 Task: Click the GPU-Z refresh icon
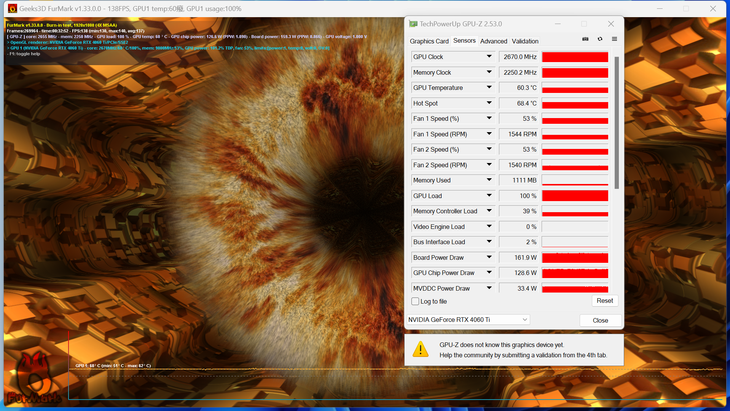click(600, 39)
